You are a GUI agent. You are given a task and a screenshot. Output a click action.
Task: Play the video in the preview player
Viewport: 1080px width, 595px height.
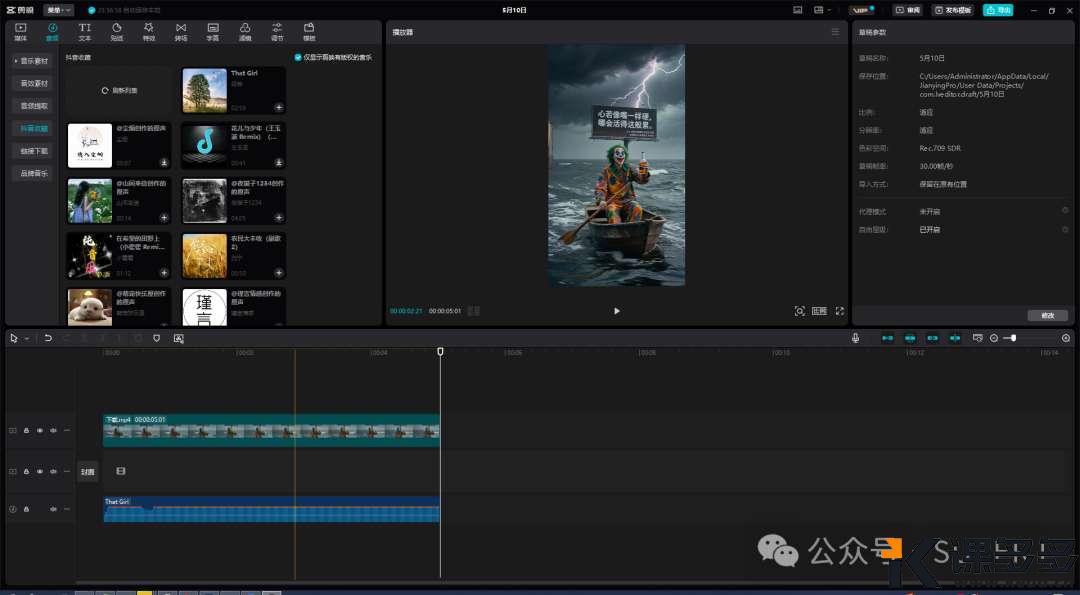[616, 311]
